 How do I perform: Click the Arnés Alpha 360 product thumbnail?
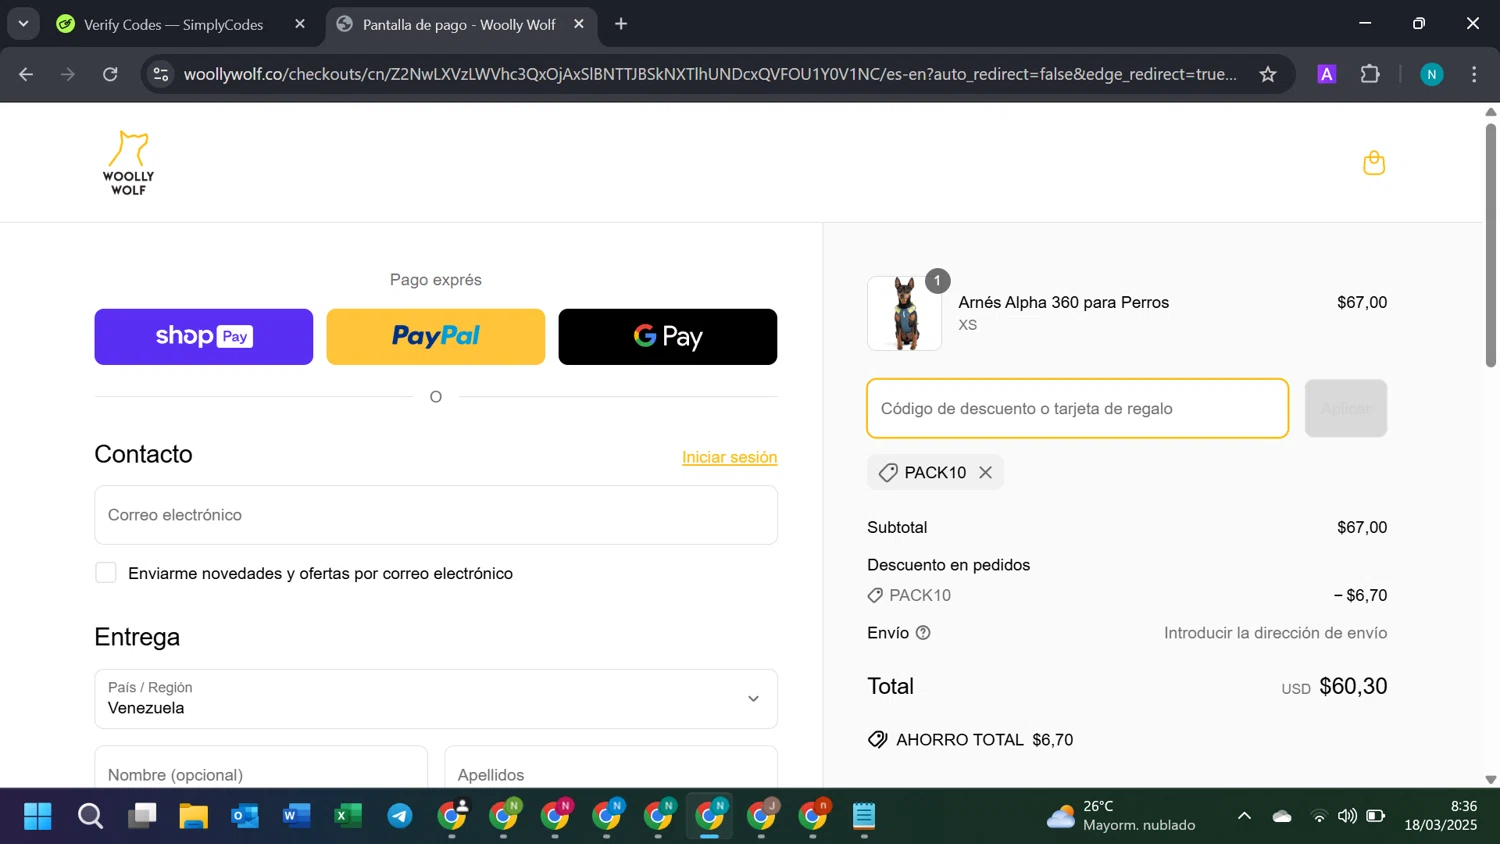904,314
